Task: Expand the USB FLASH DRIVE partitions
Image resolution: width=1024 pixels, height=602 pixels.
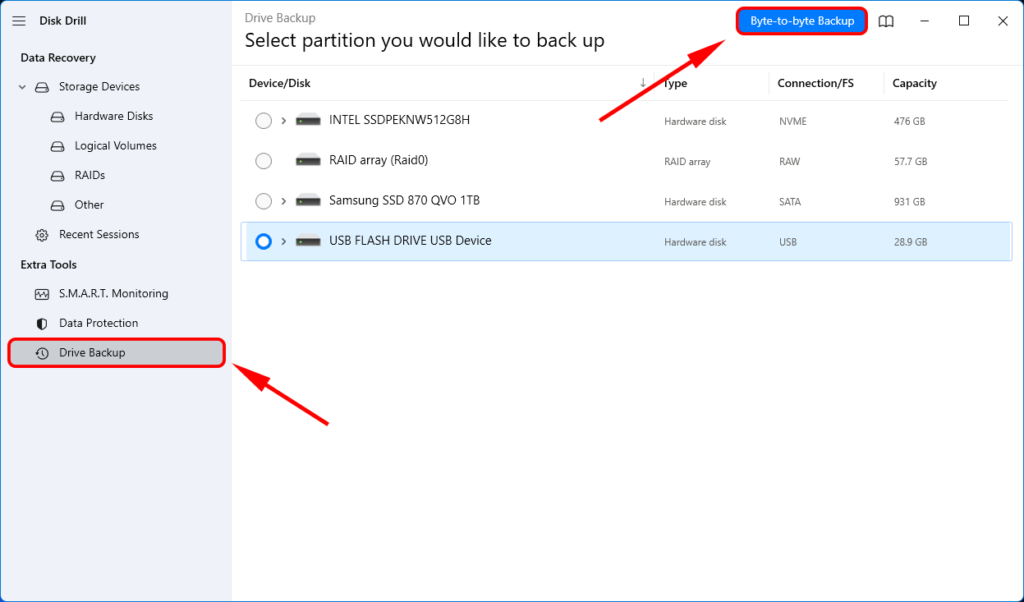Action: 284,241
